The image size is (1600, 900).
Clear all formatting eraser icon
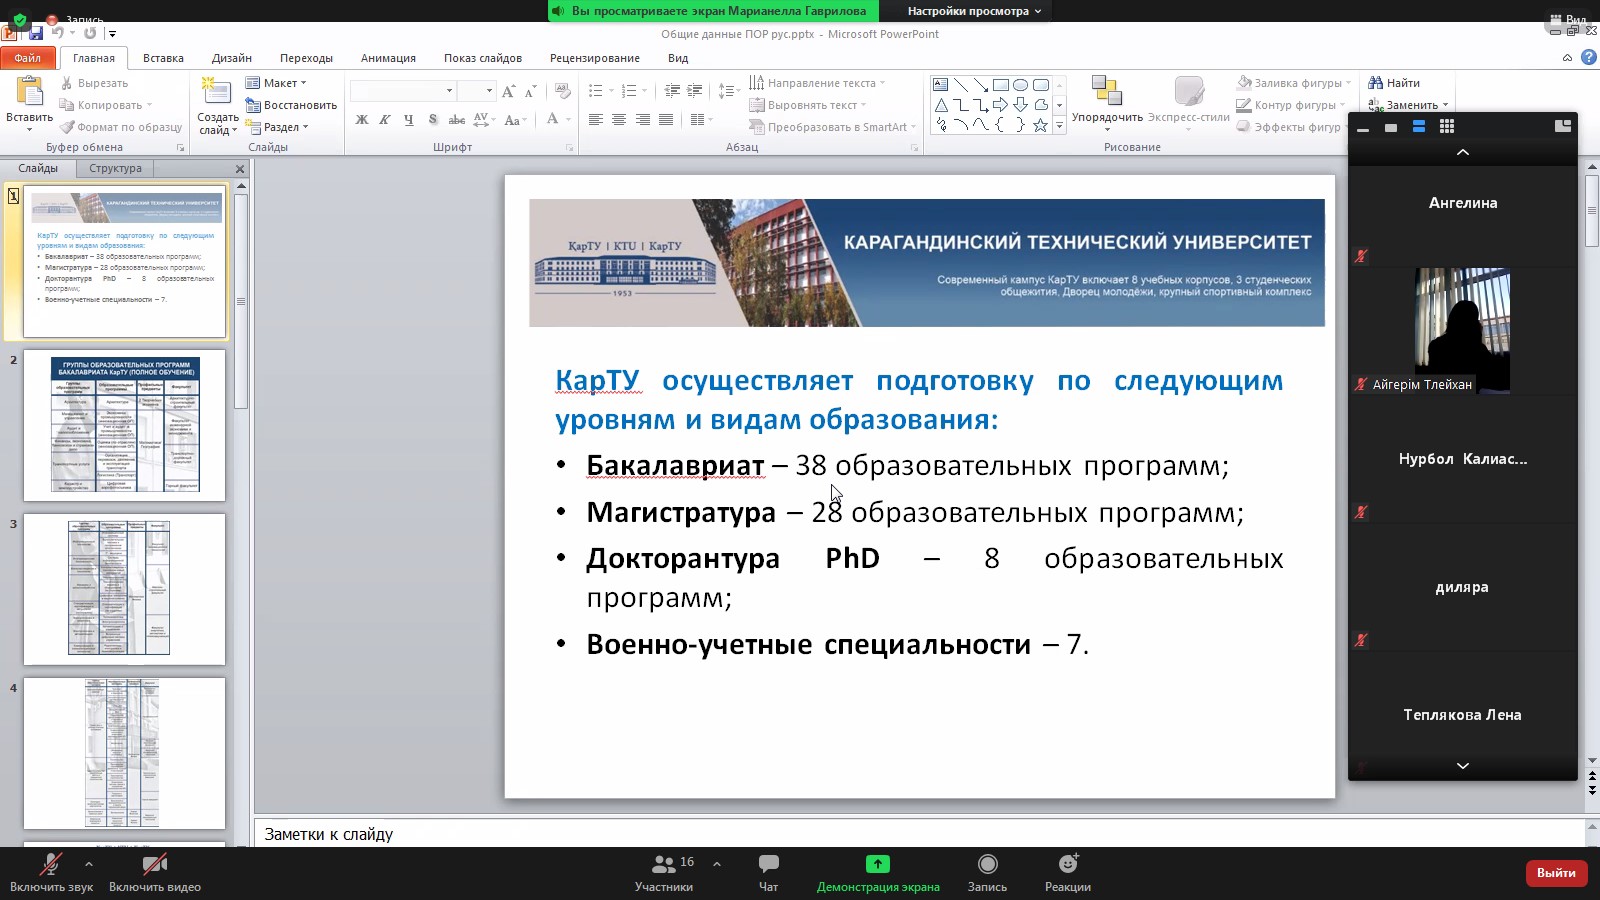tap(563, 91)
